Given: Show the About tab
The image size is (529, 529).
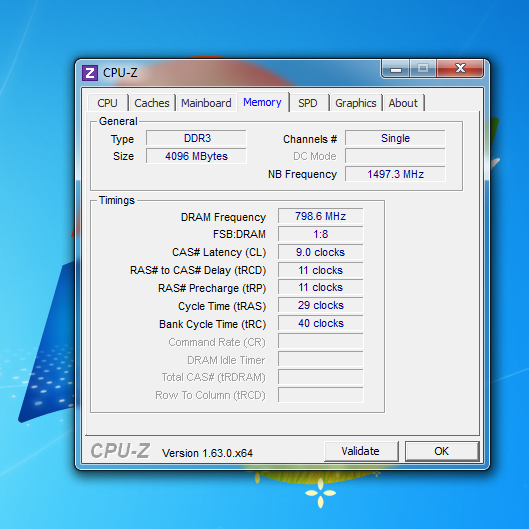Looking at the screenshot, I should pyautogui.click(x=403, y=103).
